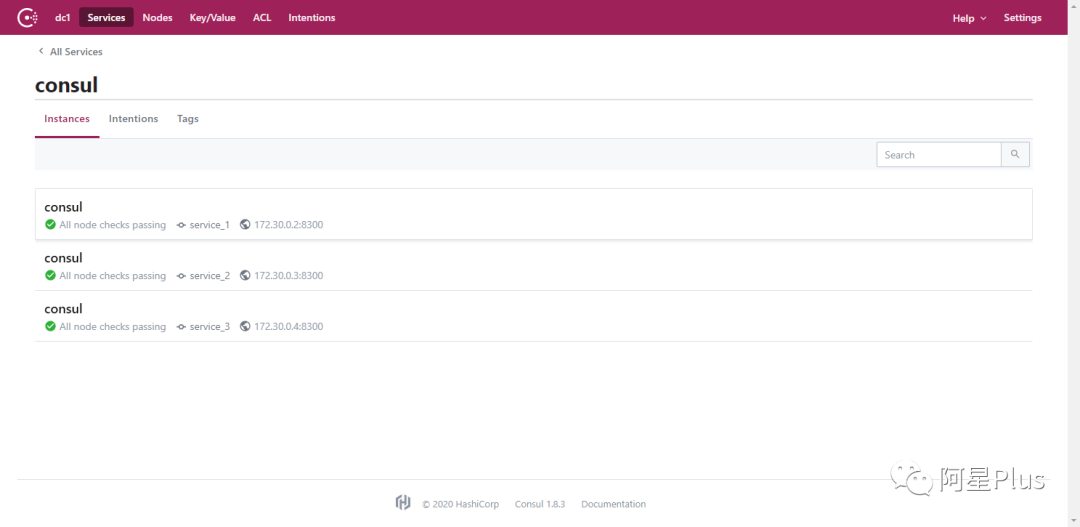Click 'All node checks passing' for service_2
Screen dimensions: 1080x527
pyautogui.click(x=112, y=276)
